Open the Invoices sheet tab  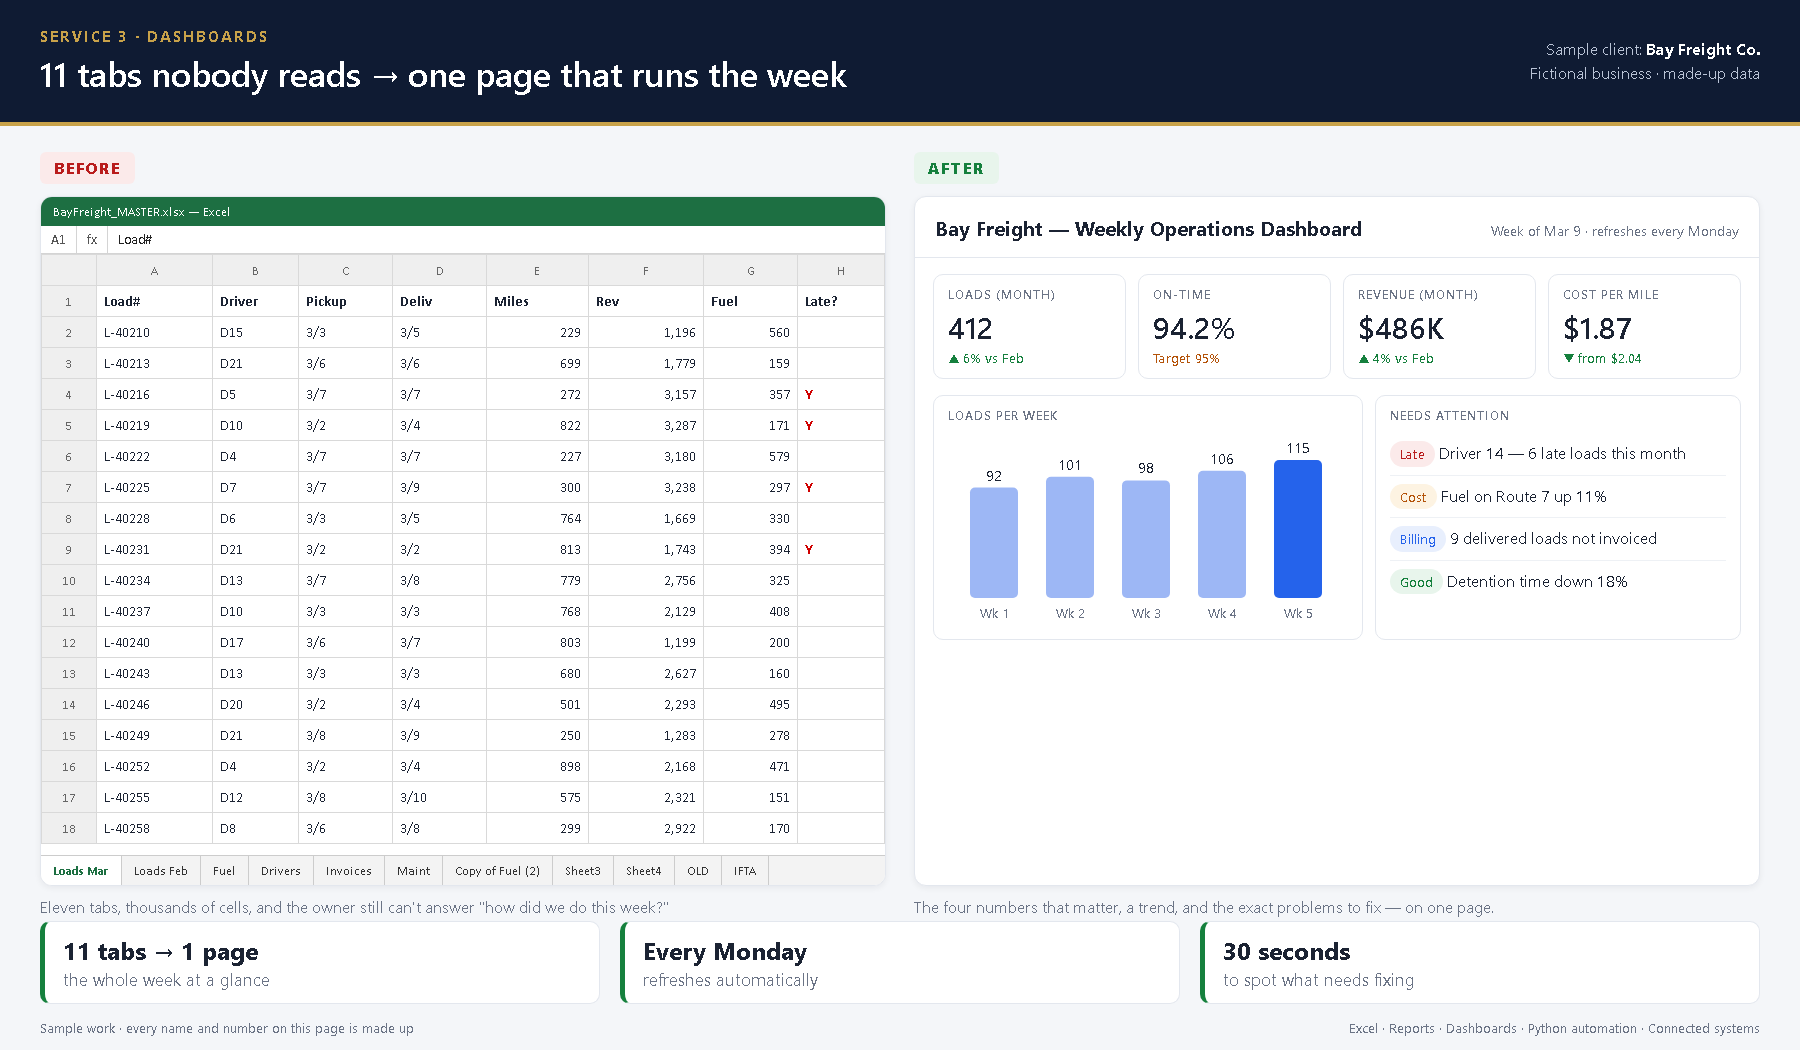point(348,871)
